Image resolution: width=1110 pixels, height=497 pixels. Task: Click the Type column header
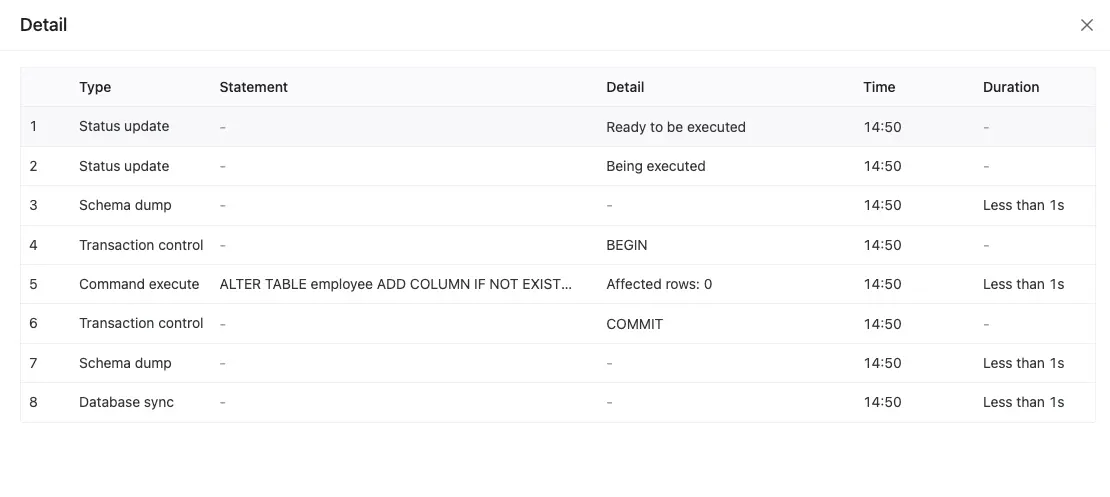95,87
